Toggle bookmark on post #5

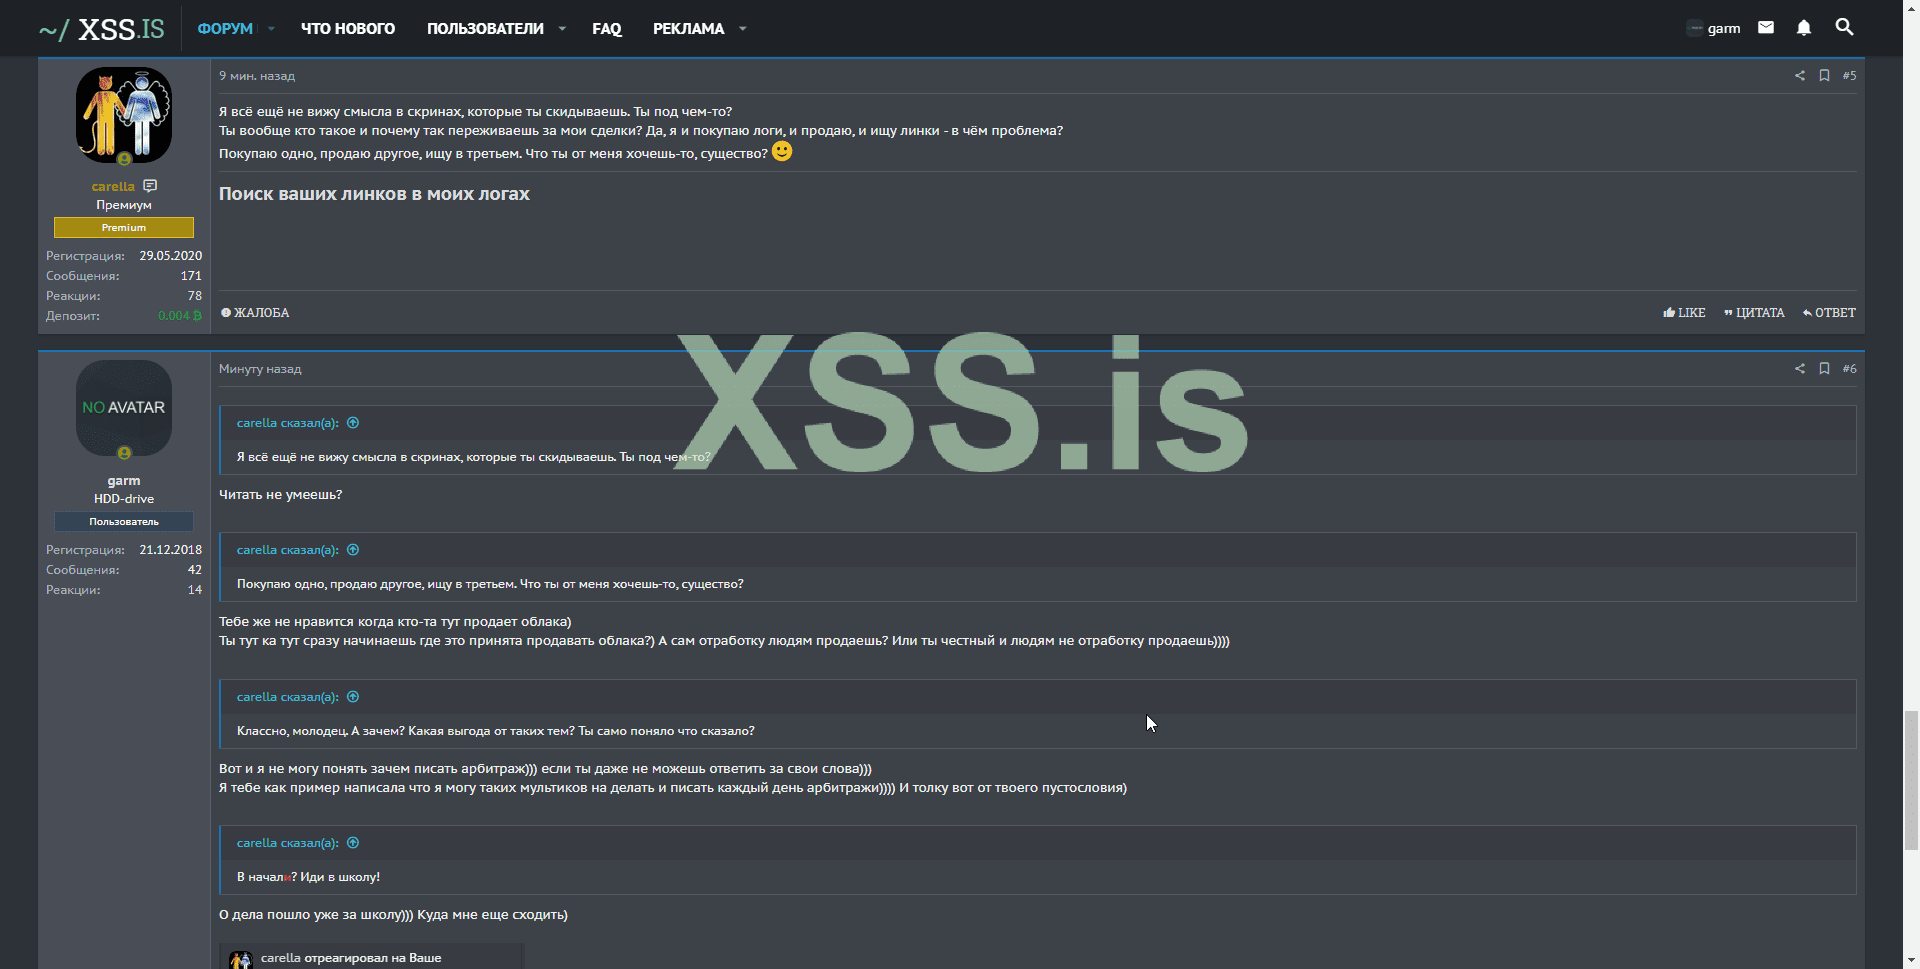click(x=1824, y=75)
